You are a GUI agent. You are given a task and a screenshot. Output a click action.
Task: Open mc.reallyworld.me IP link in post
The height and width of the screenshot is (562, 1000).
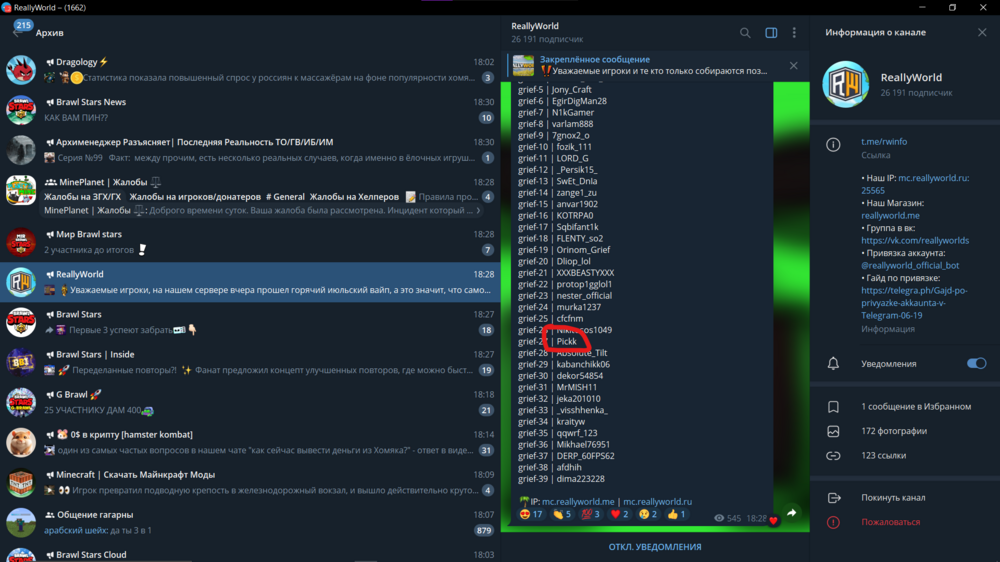(578, 501)
